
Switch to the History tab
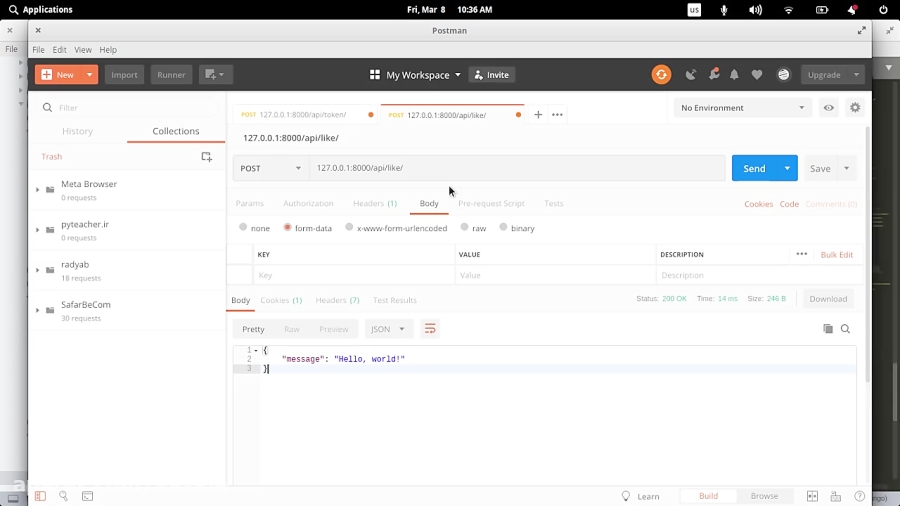77,131
